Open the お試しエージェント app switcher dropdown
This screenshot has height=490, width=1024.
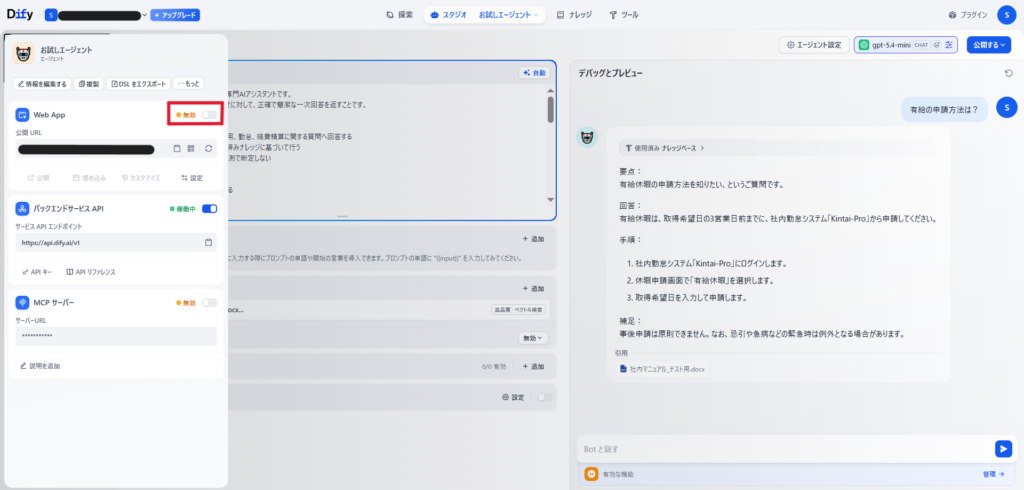[x=509, y=14]
